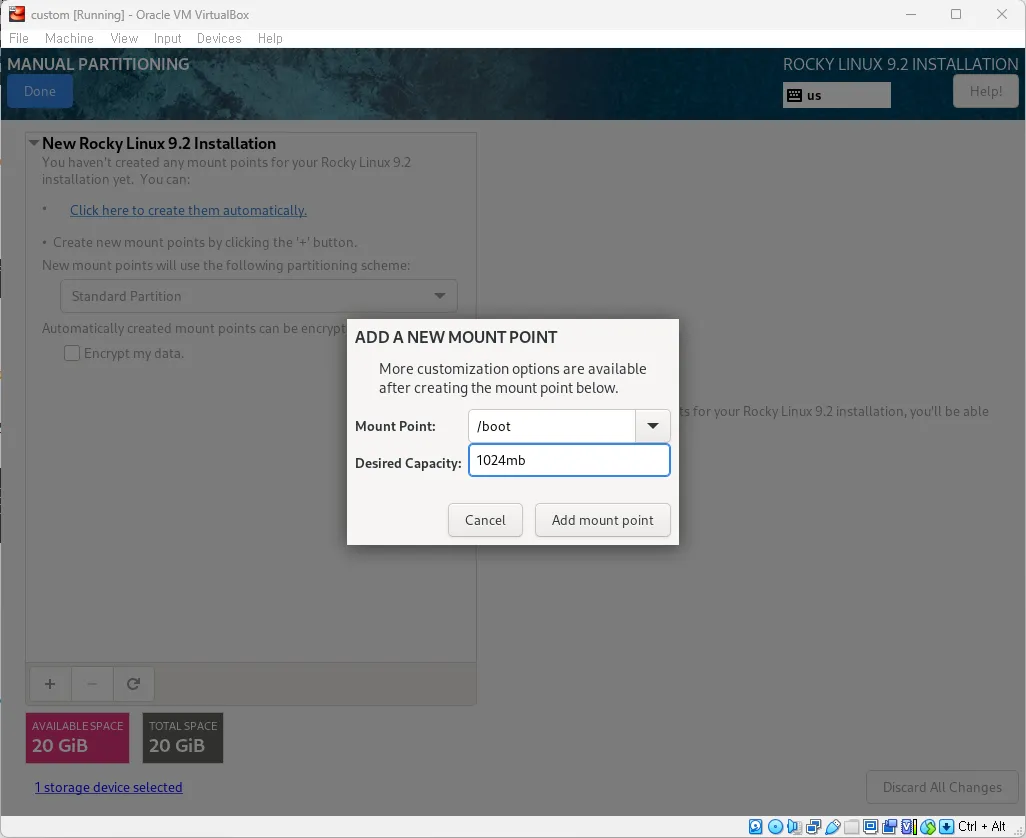Click the plus add mount point icon
1026x838 pixels.
coord(50,684)
